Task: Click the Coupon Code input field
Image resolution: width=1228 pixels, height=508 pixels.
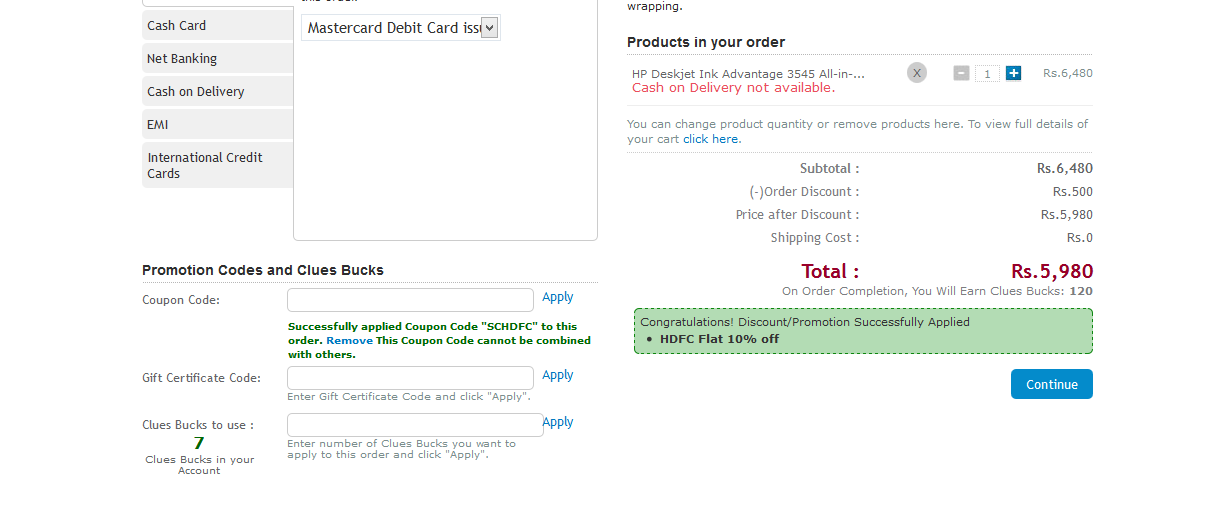Action: [411, 300]
